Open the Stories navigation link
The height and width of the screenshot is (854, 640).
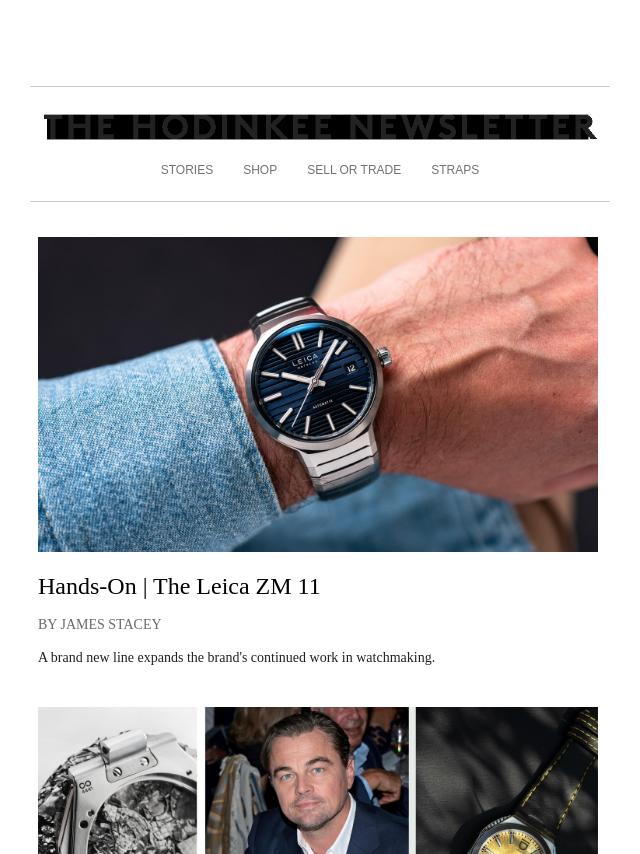pyautogui.click(x=186, y=170)
